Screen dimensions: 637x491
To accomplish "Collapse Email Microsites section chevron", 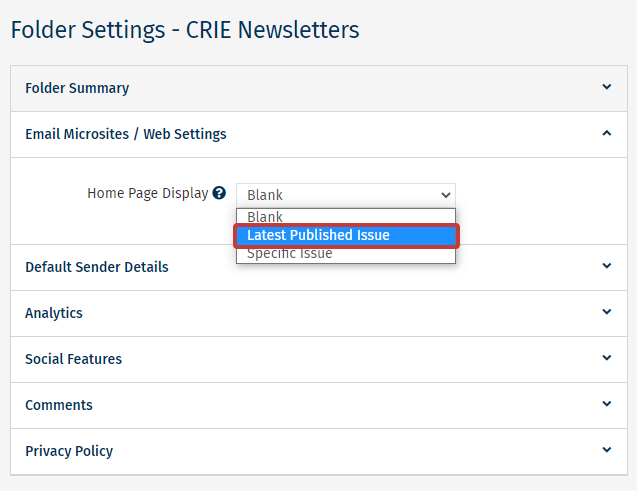I will (x=607, y=134).
